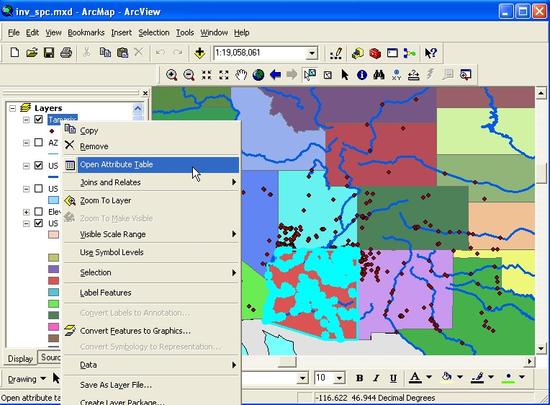Click the What's This help icon

coord(430,53)
